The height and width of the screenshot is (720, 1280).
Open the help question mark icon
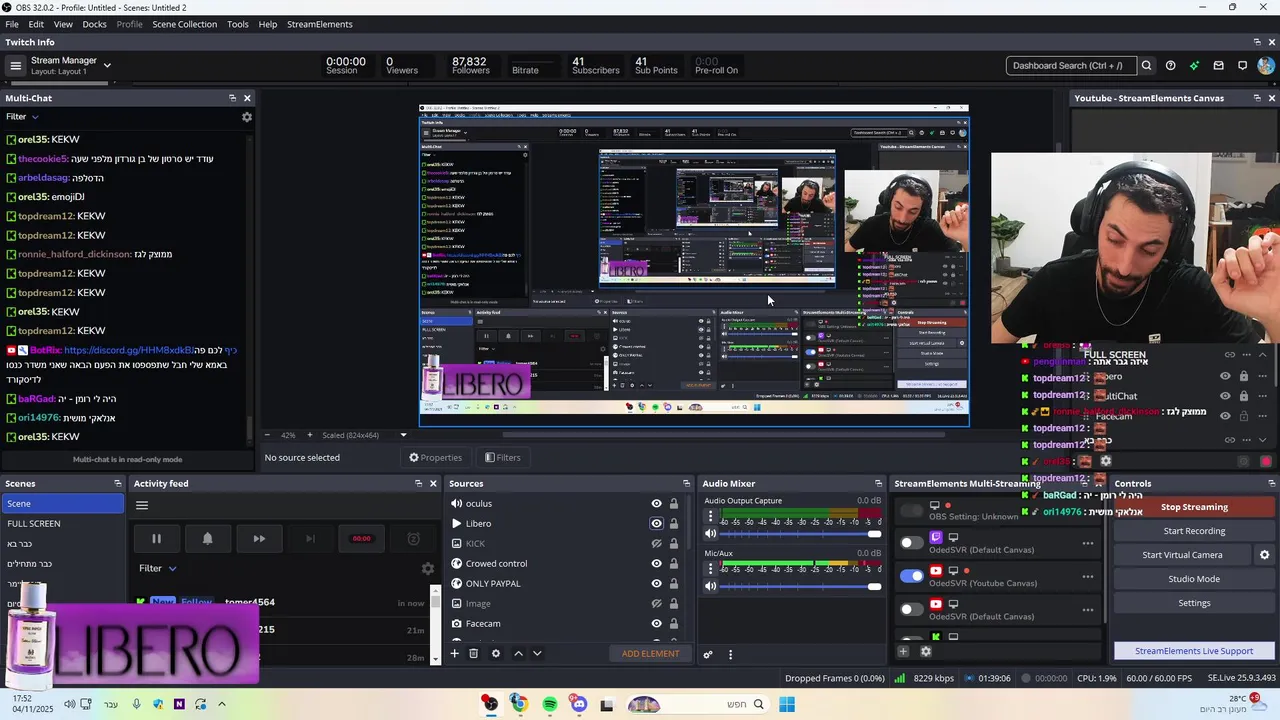[1171, 66]
